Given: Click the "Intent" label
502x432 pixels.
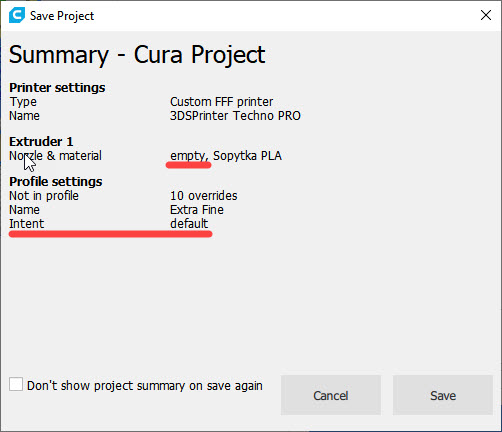Looking at the screenshot, I should point(27,224).
